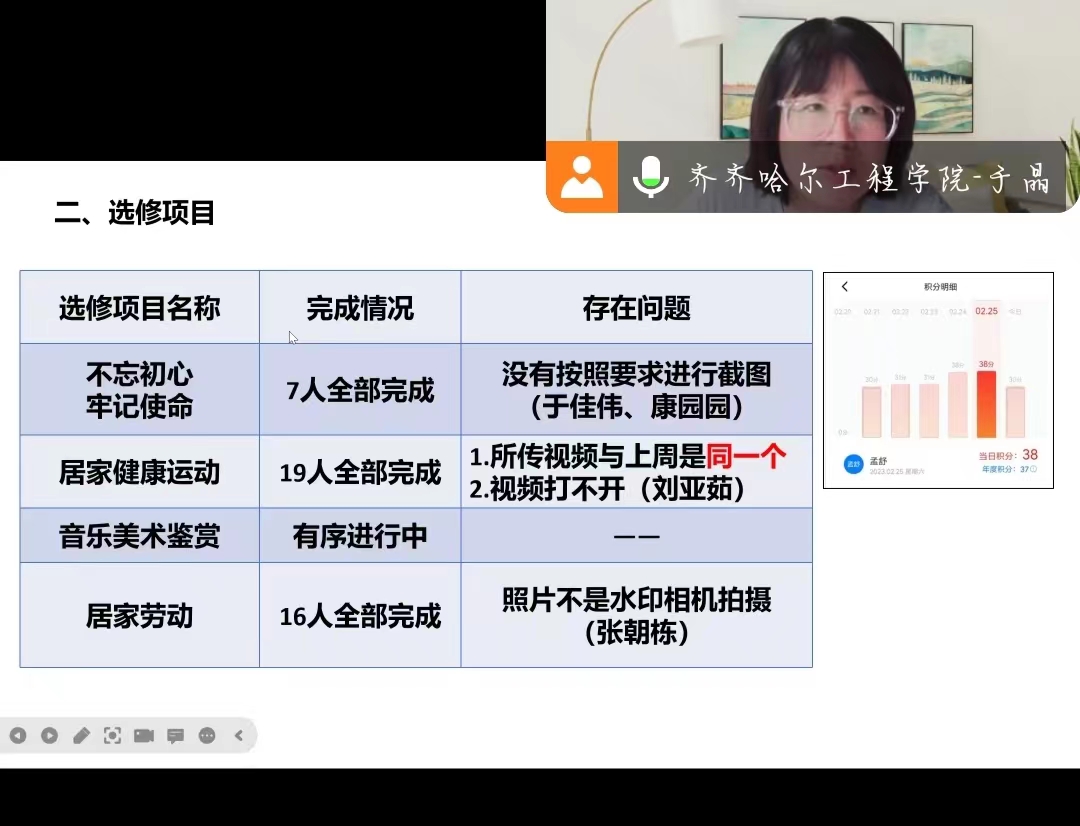This screenshot has width=1080, height=826.
Task: Open the chat comment bubble icon
Action: point(175,736)
